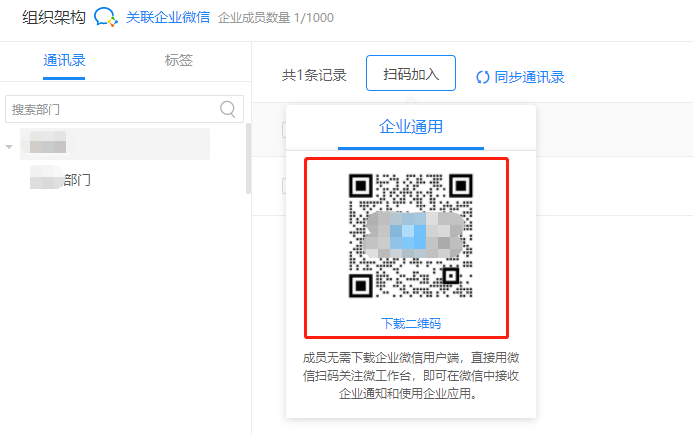
Task: Click the WeChat Work logo icon
Action: point(106,17)
